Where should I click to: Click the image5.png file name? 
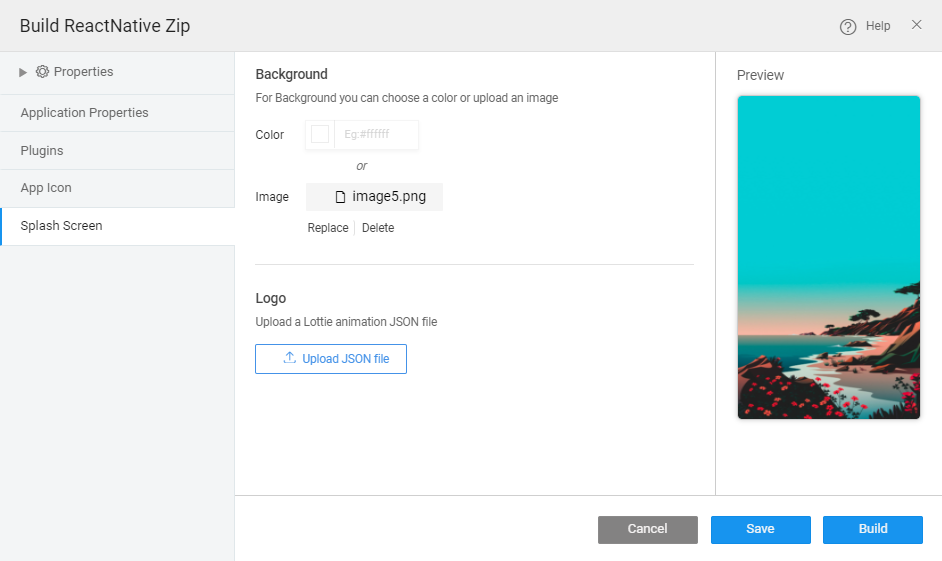point(389,197)
